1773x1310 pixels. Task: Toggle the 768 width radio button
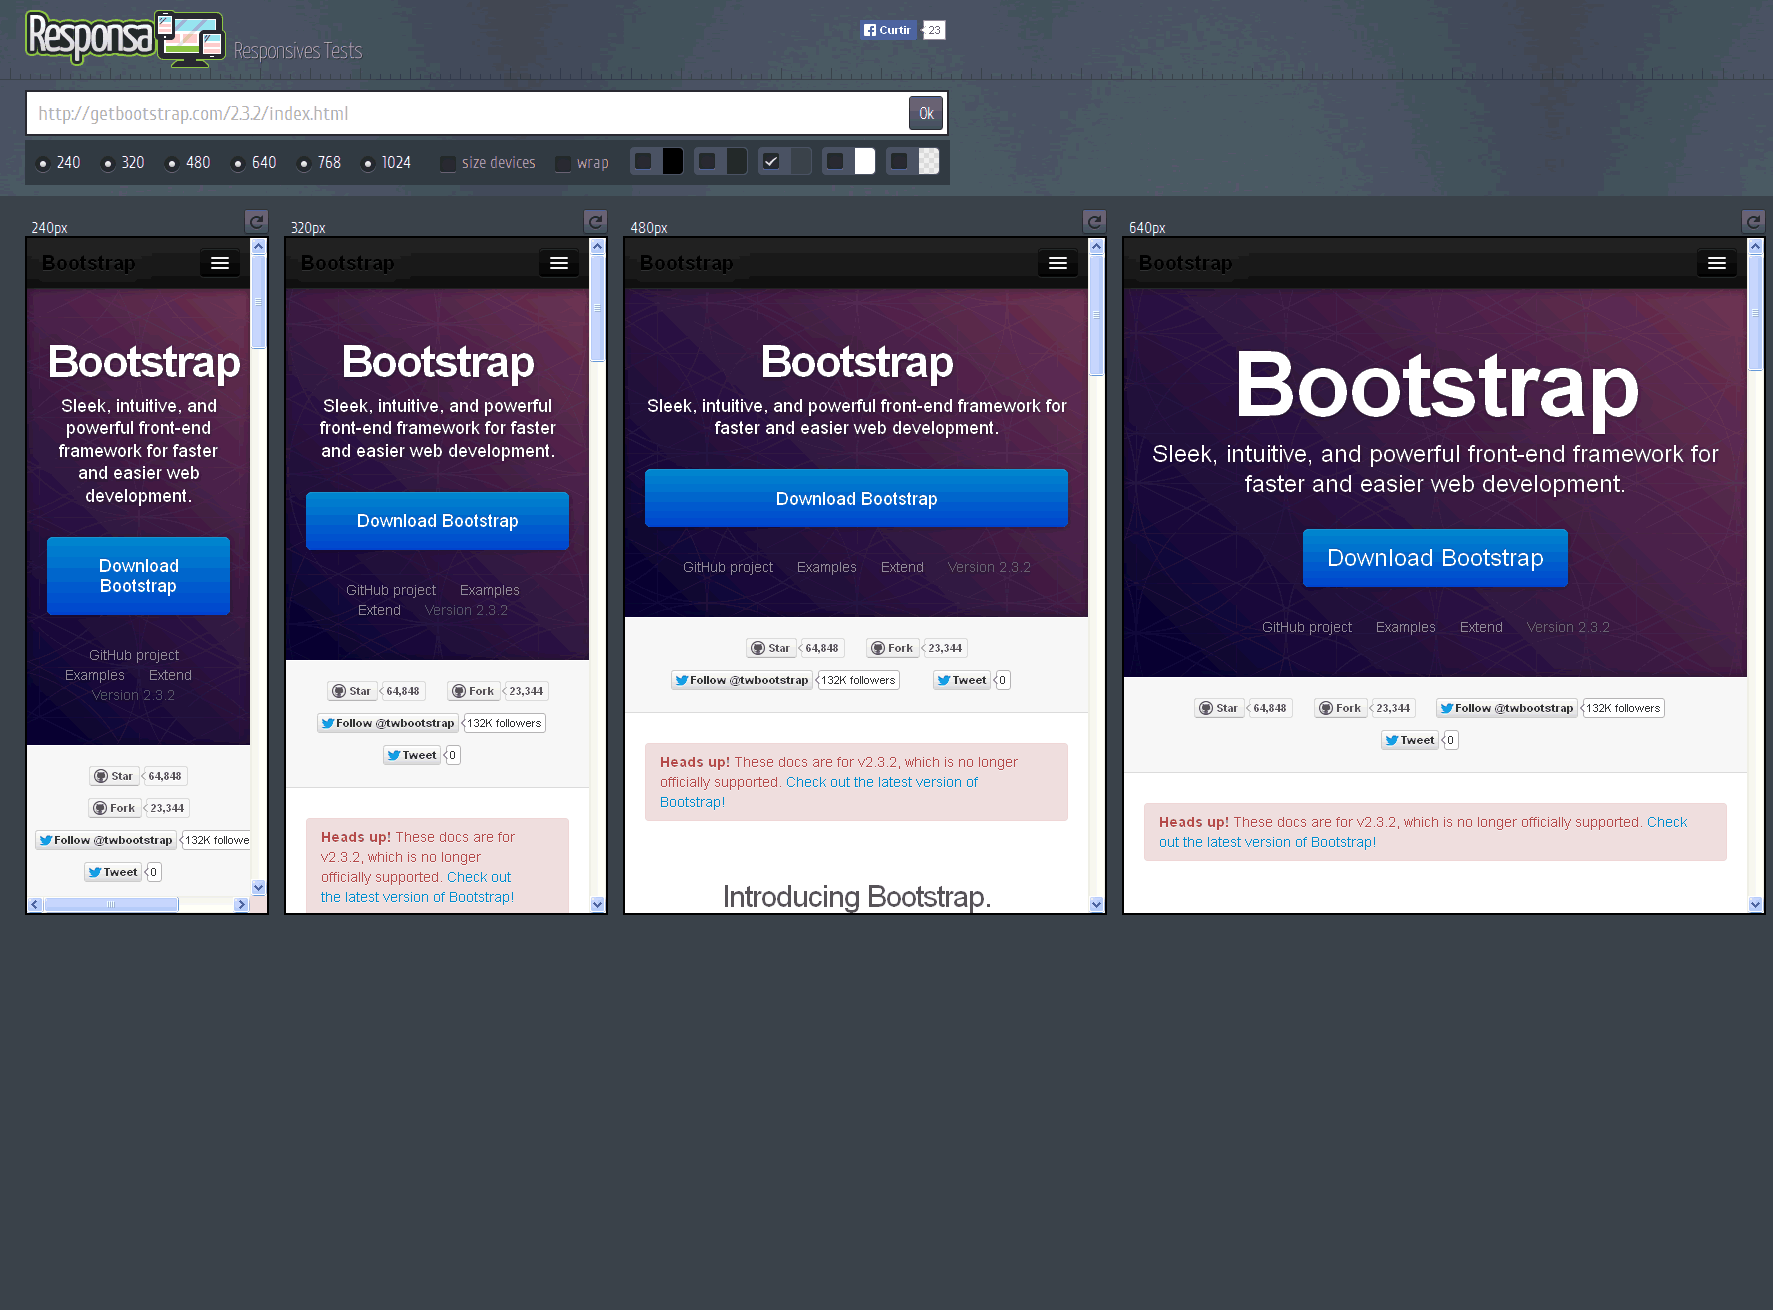tap(304, 163)
